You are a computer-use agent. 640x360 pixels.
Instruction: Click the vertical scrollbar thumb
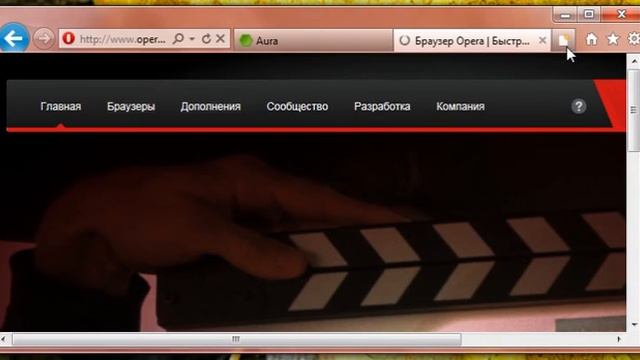(633, 110)
